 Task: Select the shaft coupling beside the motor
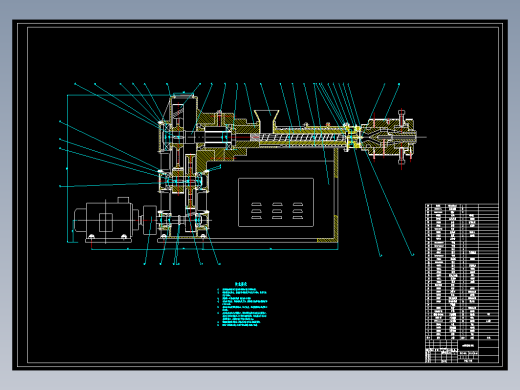(150, 220)
